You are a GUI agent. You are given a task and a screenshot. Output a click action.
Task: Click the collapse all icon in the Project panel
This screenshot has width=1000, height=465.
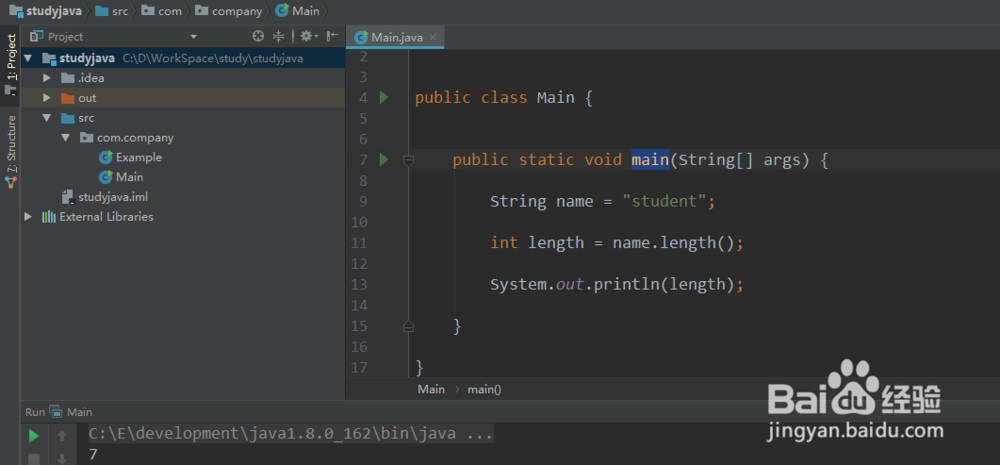278,36
